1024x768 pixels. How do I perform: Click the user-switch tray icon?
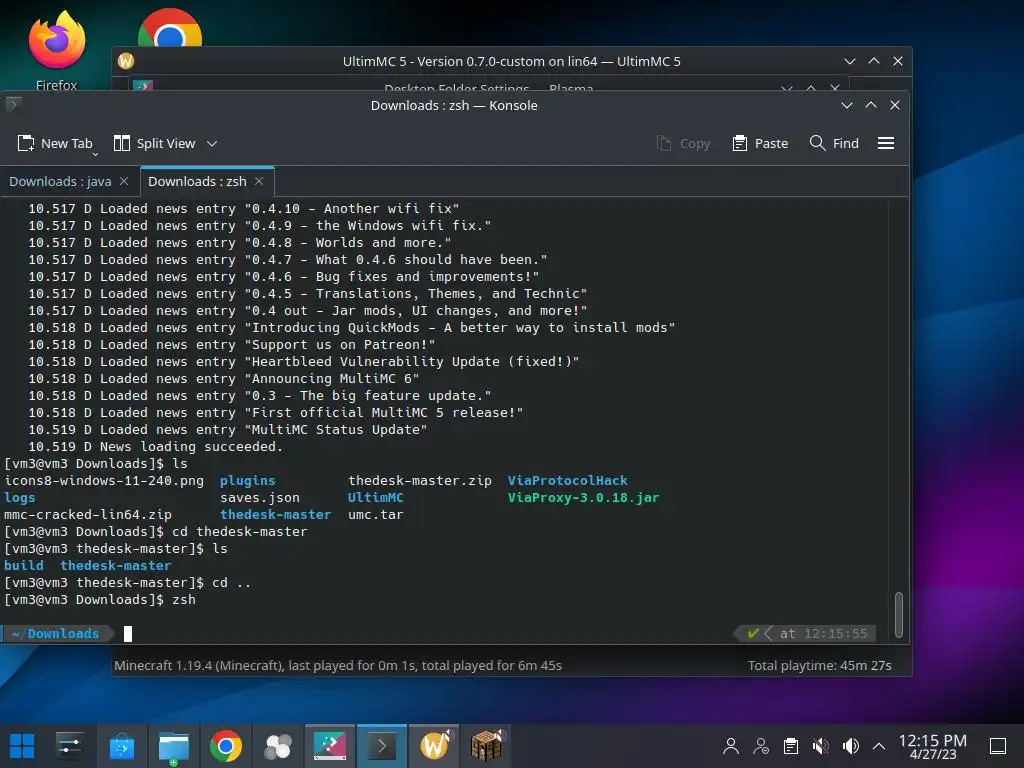pos(761,746)
